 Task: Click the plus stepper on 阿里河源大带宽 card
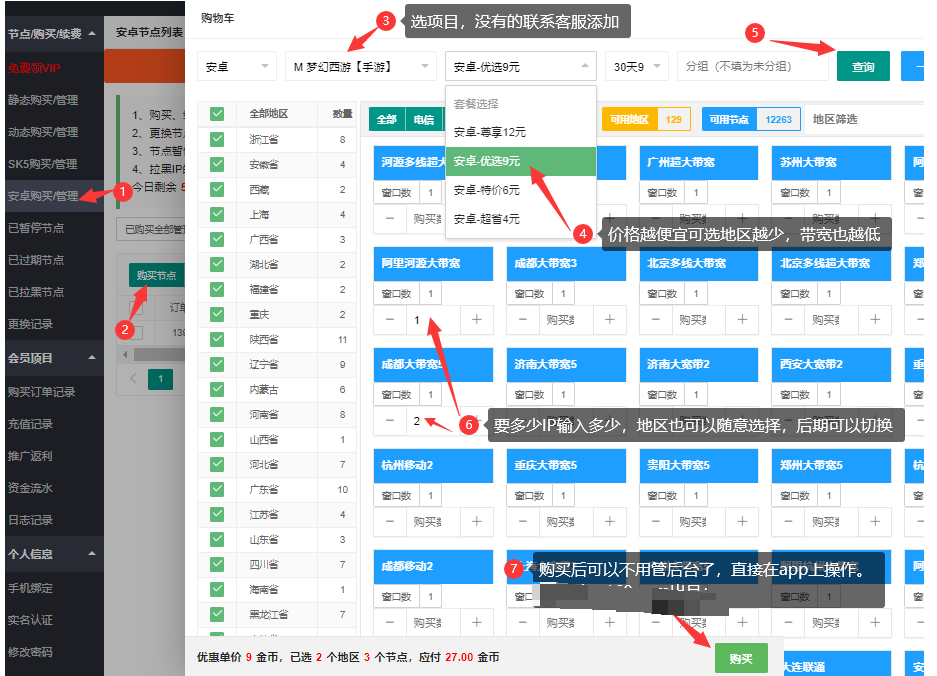click(477, 320)
